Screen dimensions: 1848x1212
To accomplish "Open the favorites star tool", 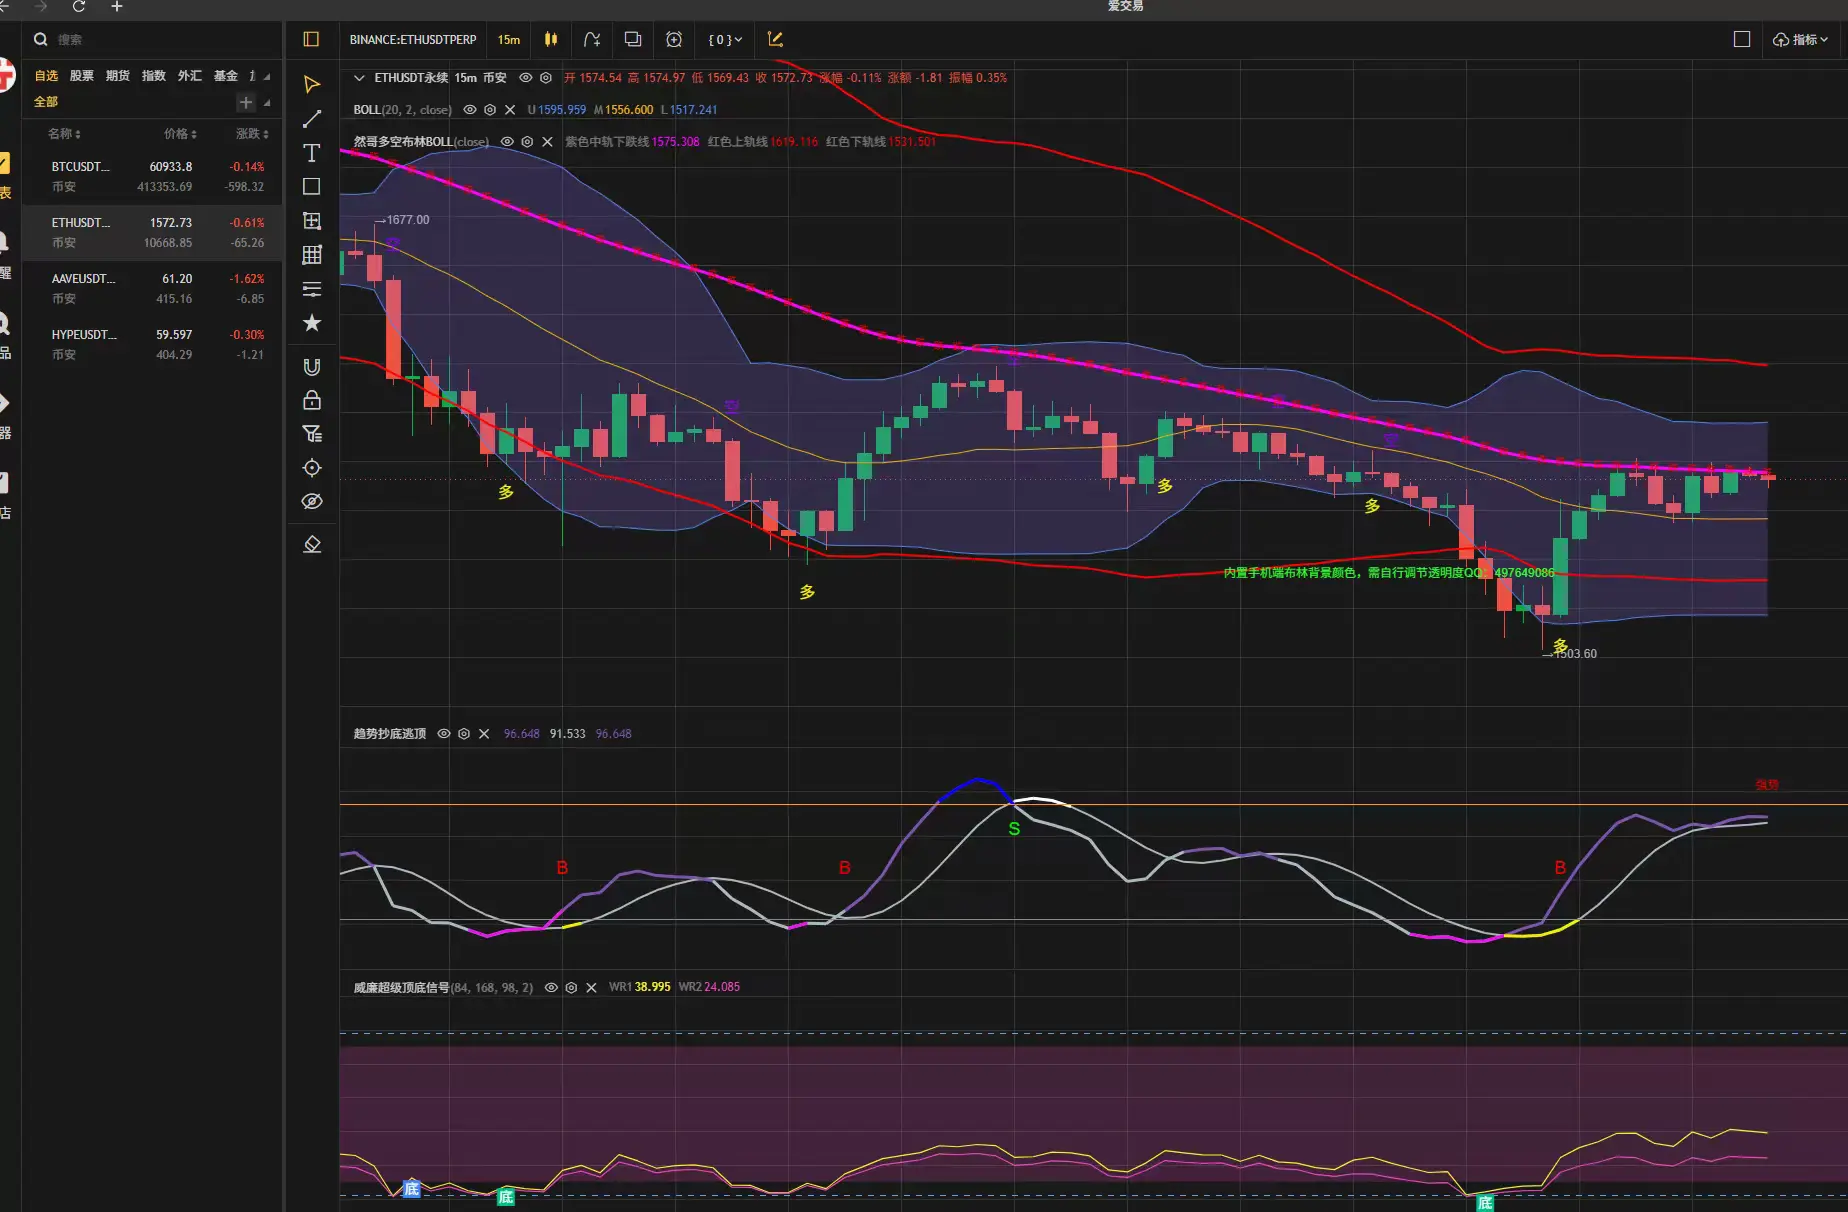I will tap(312, 322).
